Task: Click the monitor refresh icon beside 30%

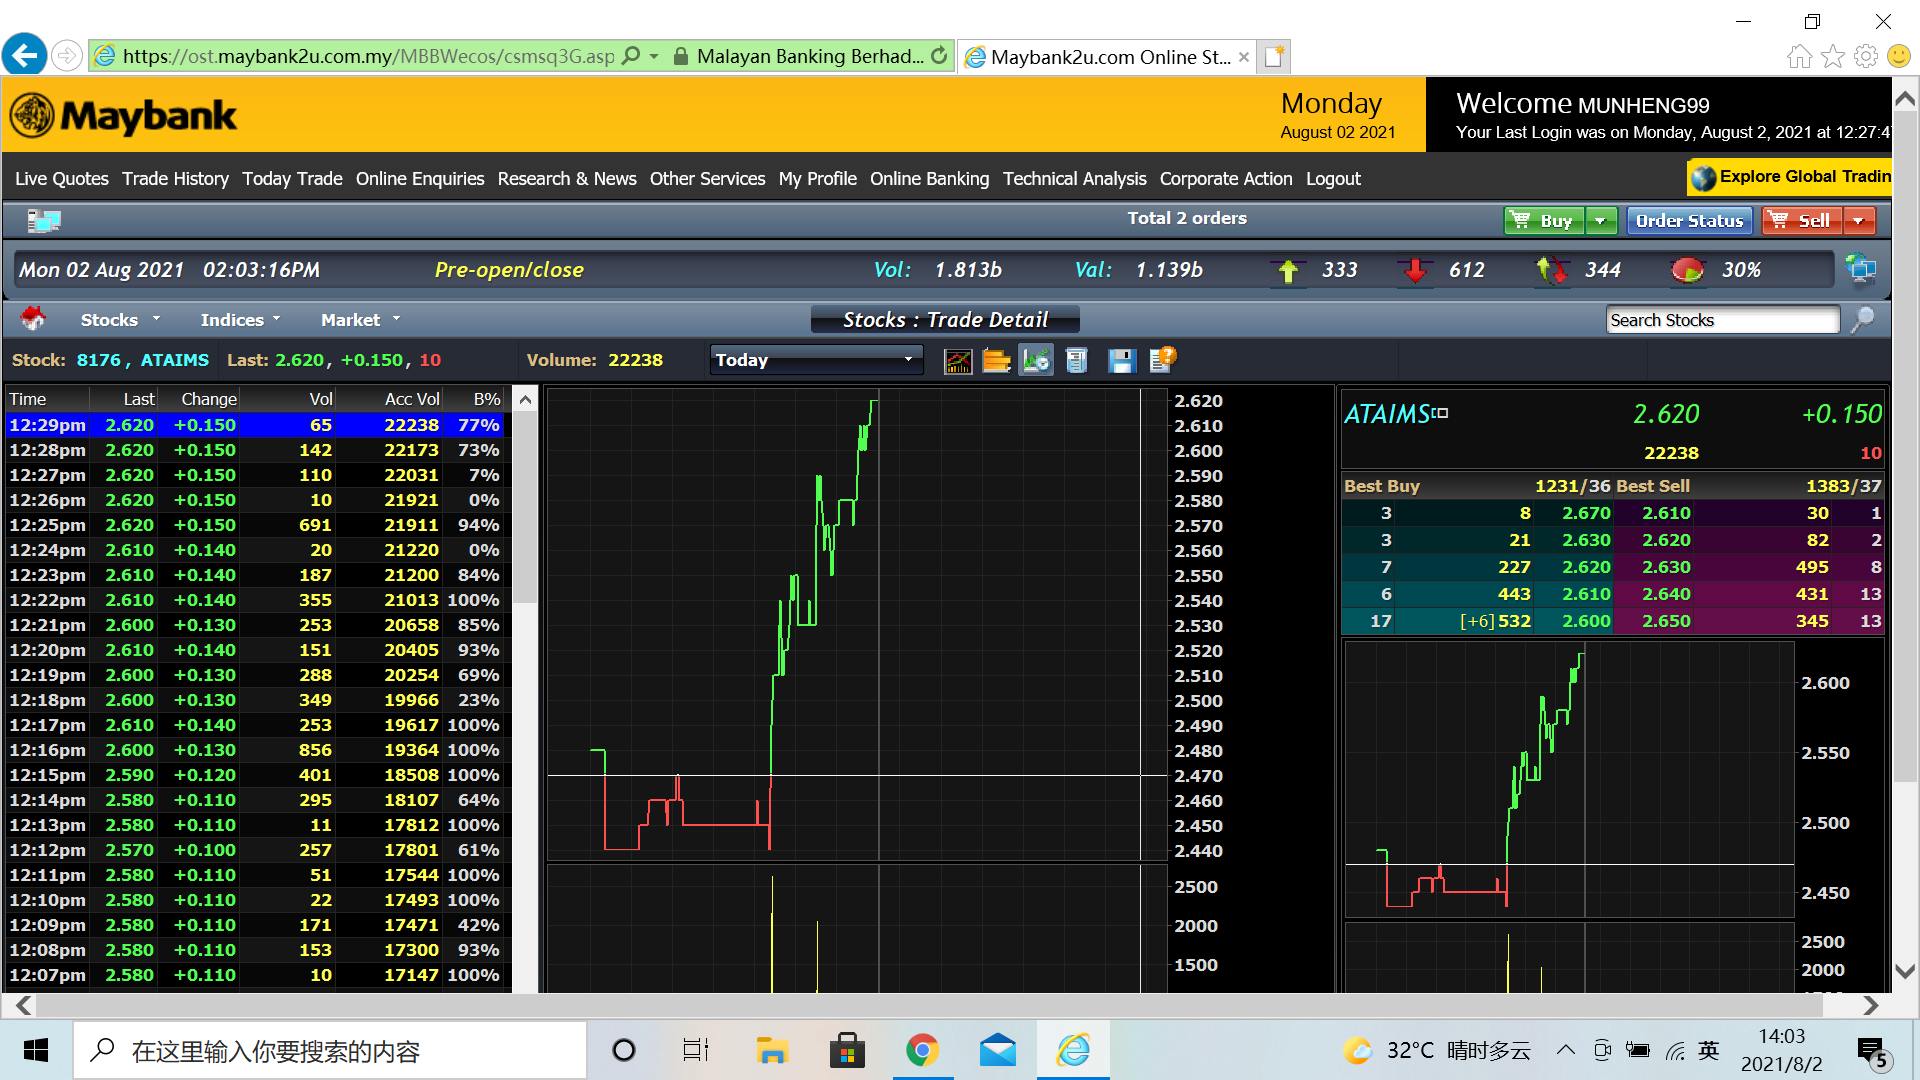Action: pyautogui.click(x=1860, y=269)
